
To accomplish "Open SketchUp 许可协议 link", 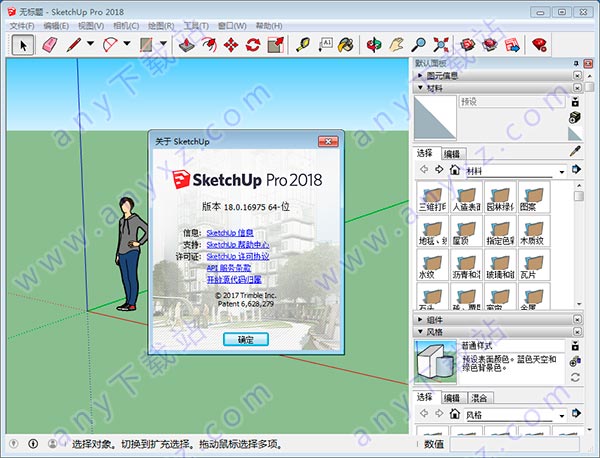I will point(238,256).
